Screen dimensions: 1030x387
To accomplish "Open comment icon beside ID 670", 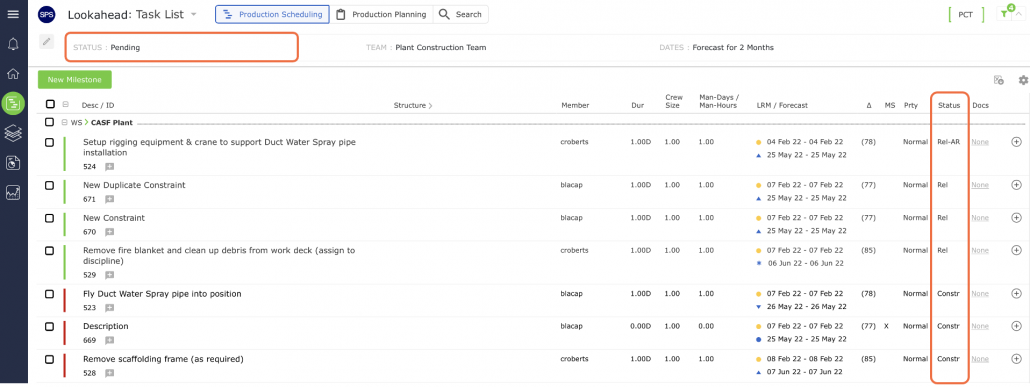I will 110,232.
